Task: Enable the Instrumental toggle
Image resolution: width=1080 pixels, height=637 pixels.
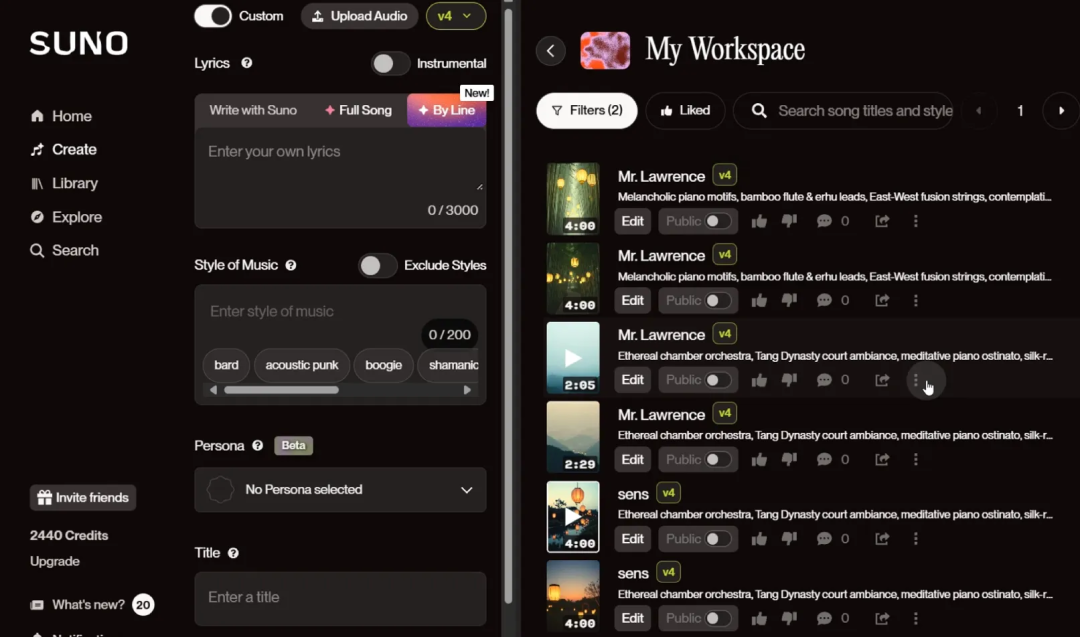Action: (391, 63)
